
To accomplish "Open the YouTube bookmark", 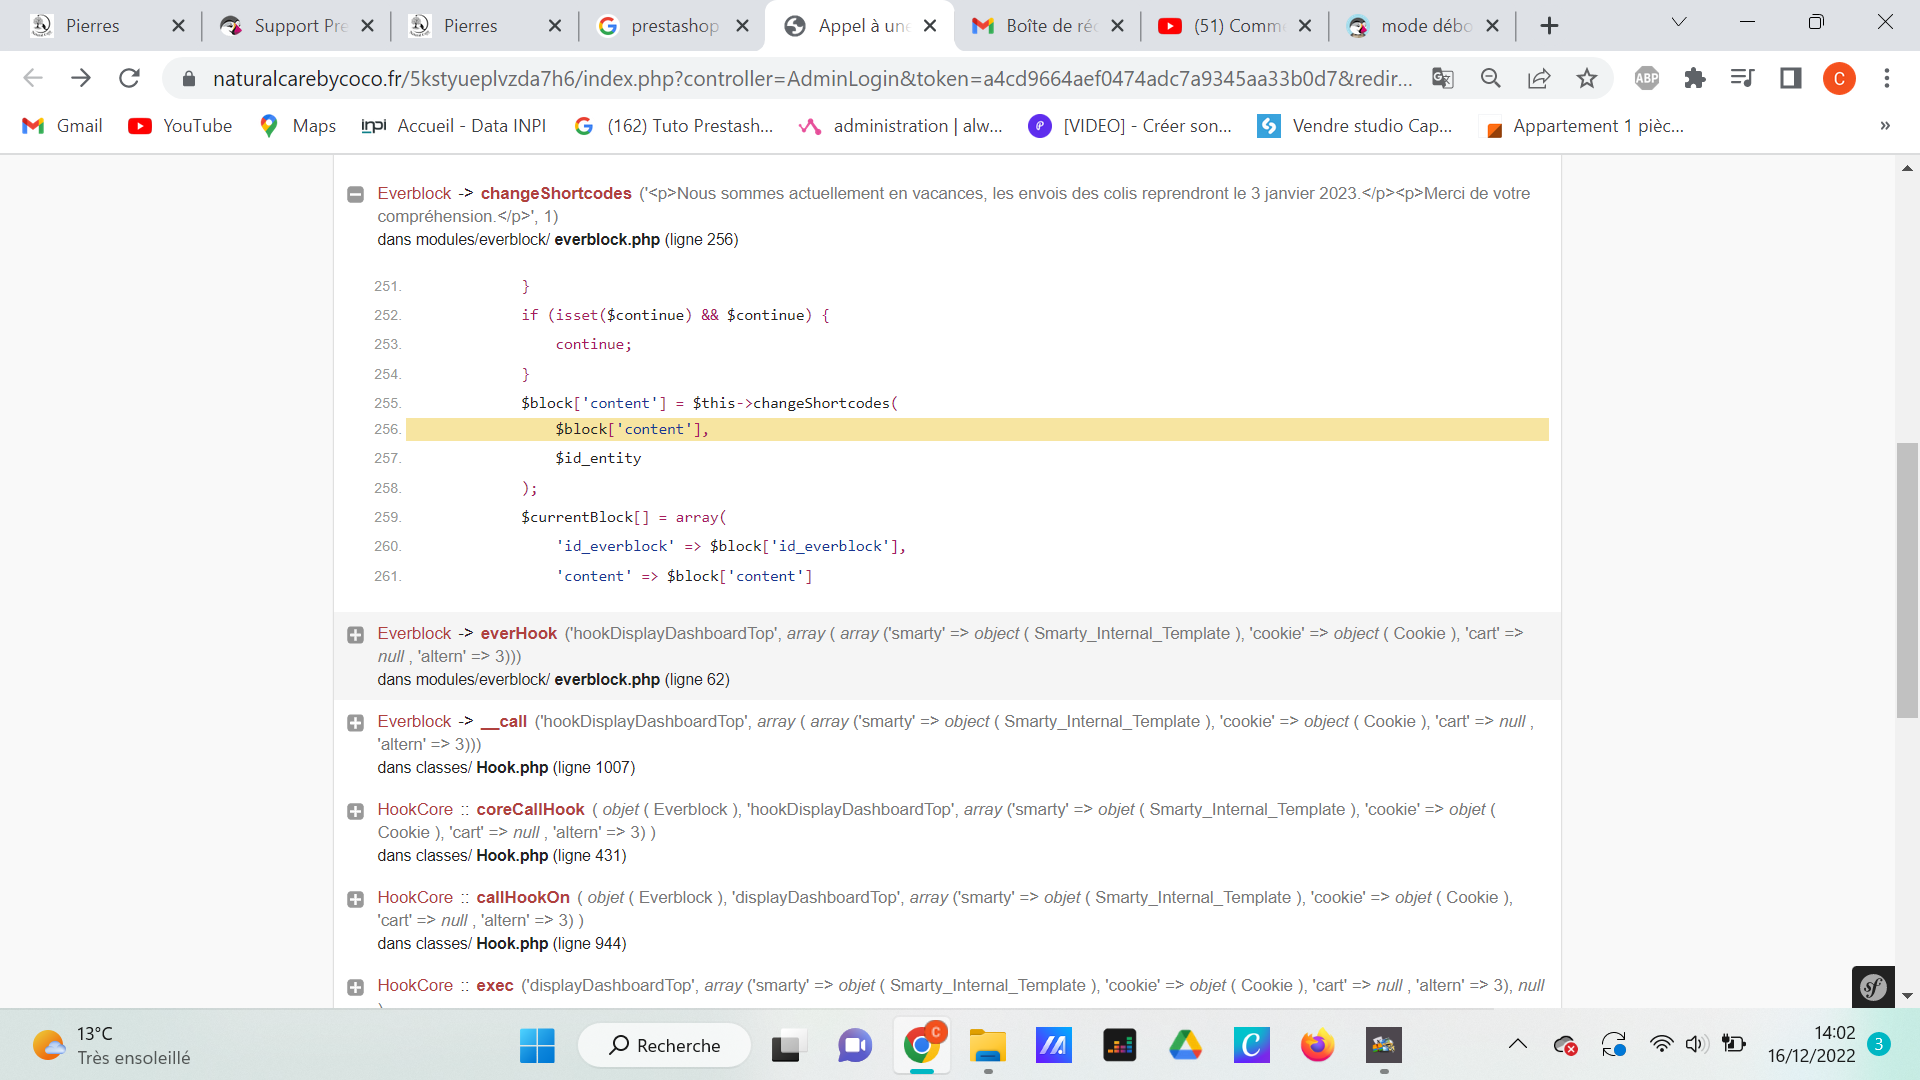I will (180, 126).
